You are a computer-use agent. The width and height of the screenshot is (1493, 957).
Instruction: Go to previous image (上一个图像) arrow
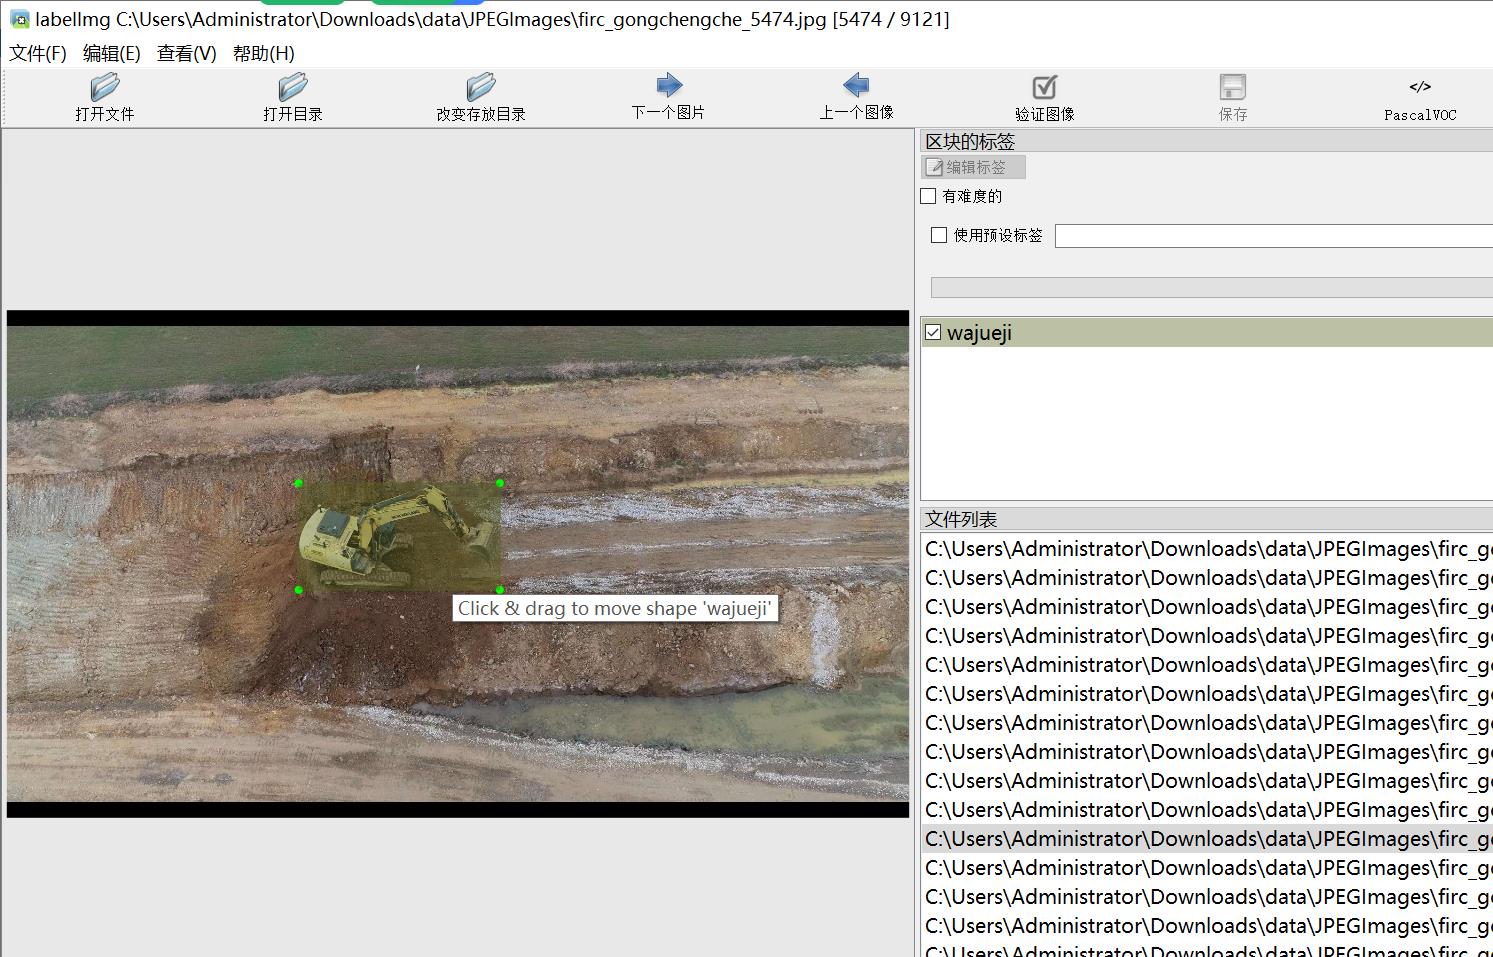pos(856,86)
